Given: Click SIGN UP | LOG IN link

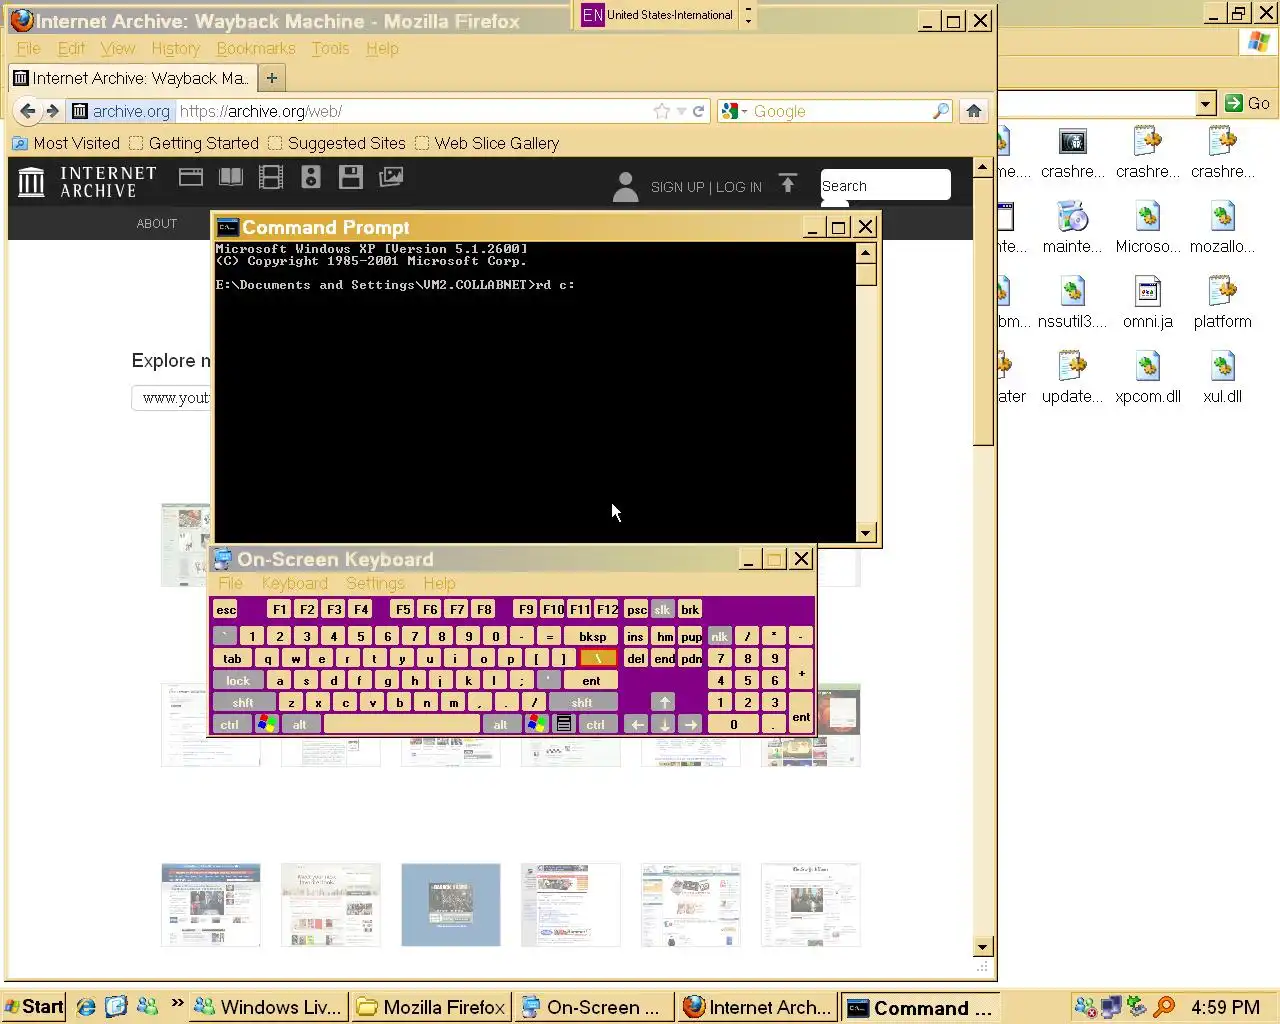Looking at the screenshot, I should point(706,187).
